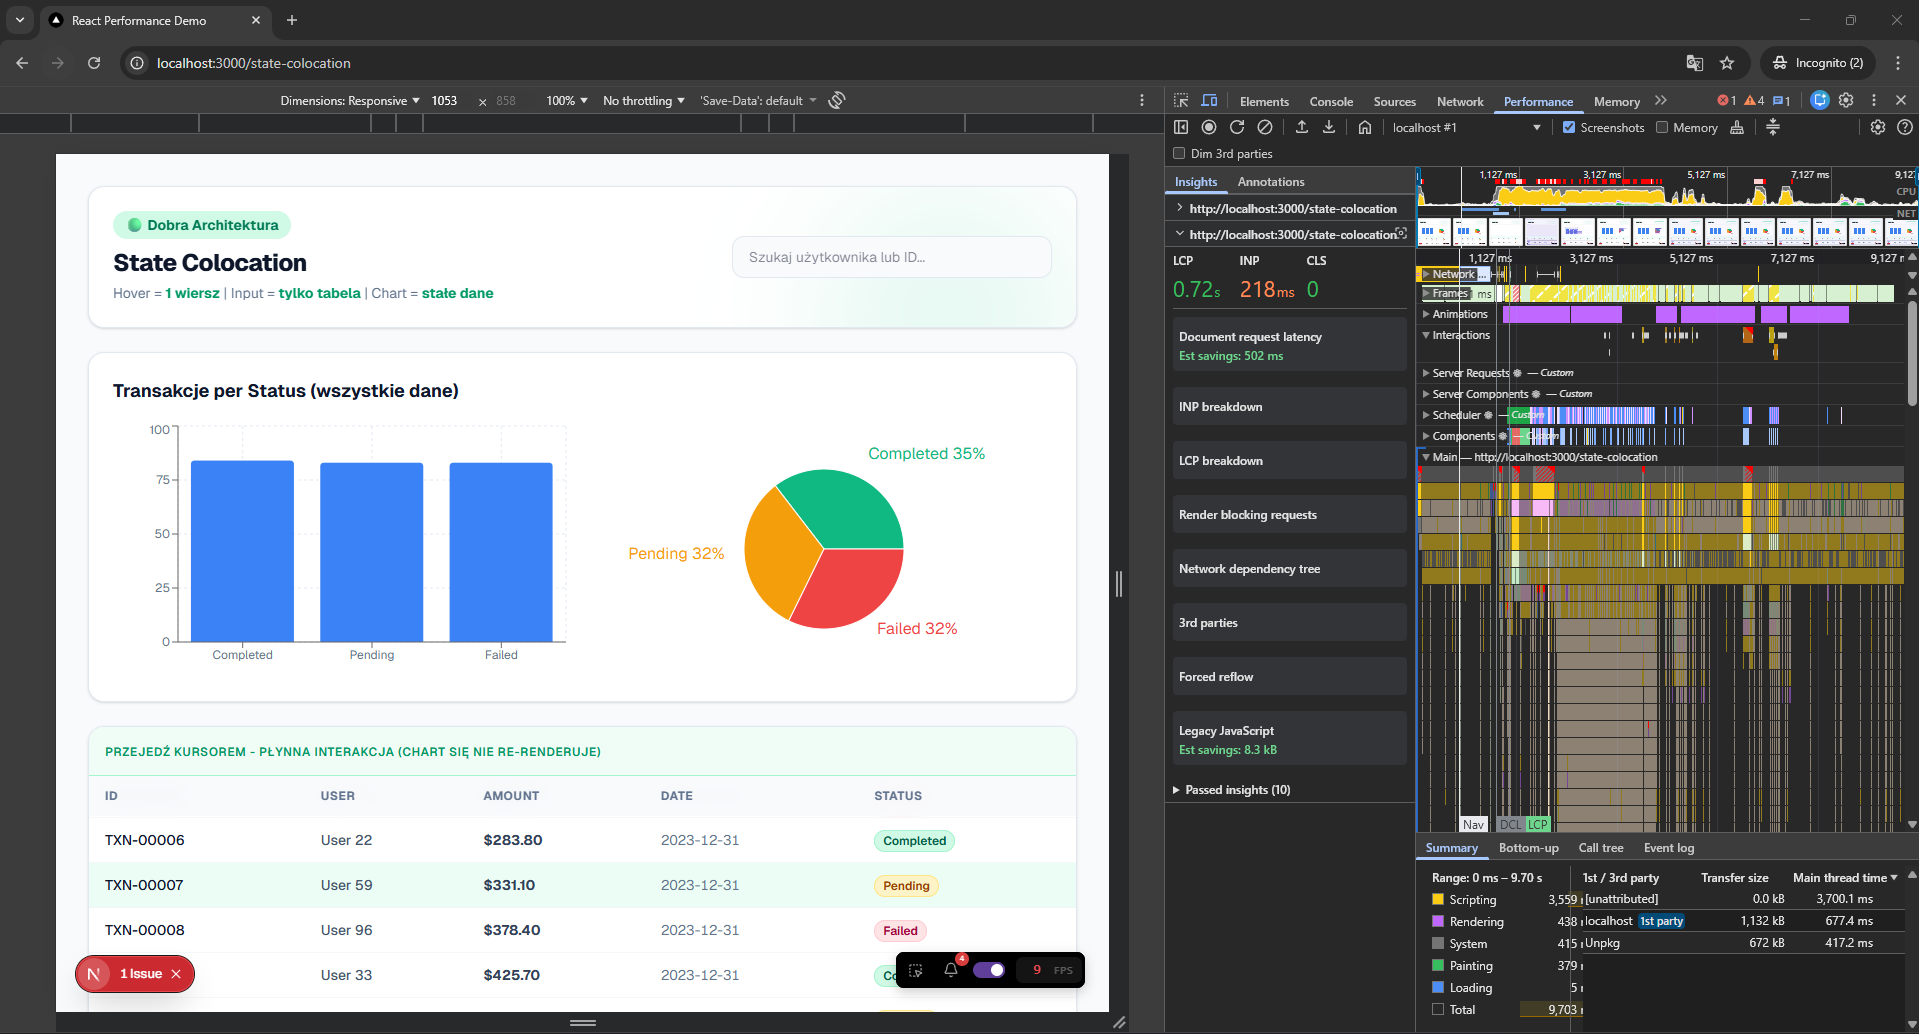Clear the current performance recording
Image resolution: width=1919 pixels, height=1034 pixels.
(x=1265, y=127)
